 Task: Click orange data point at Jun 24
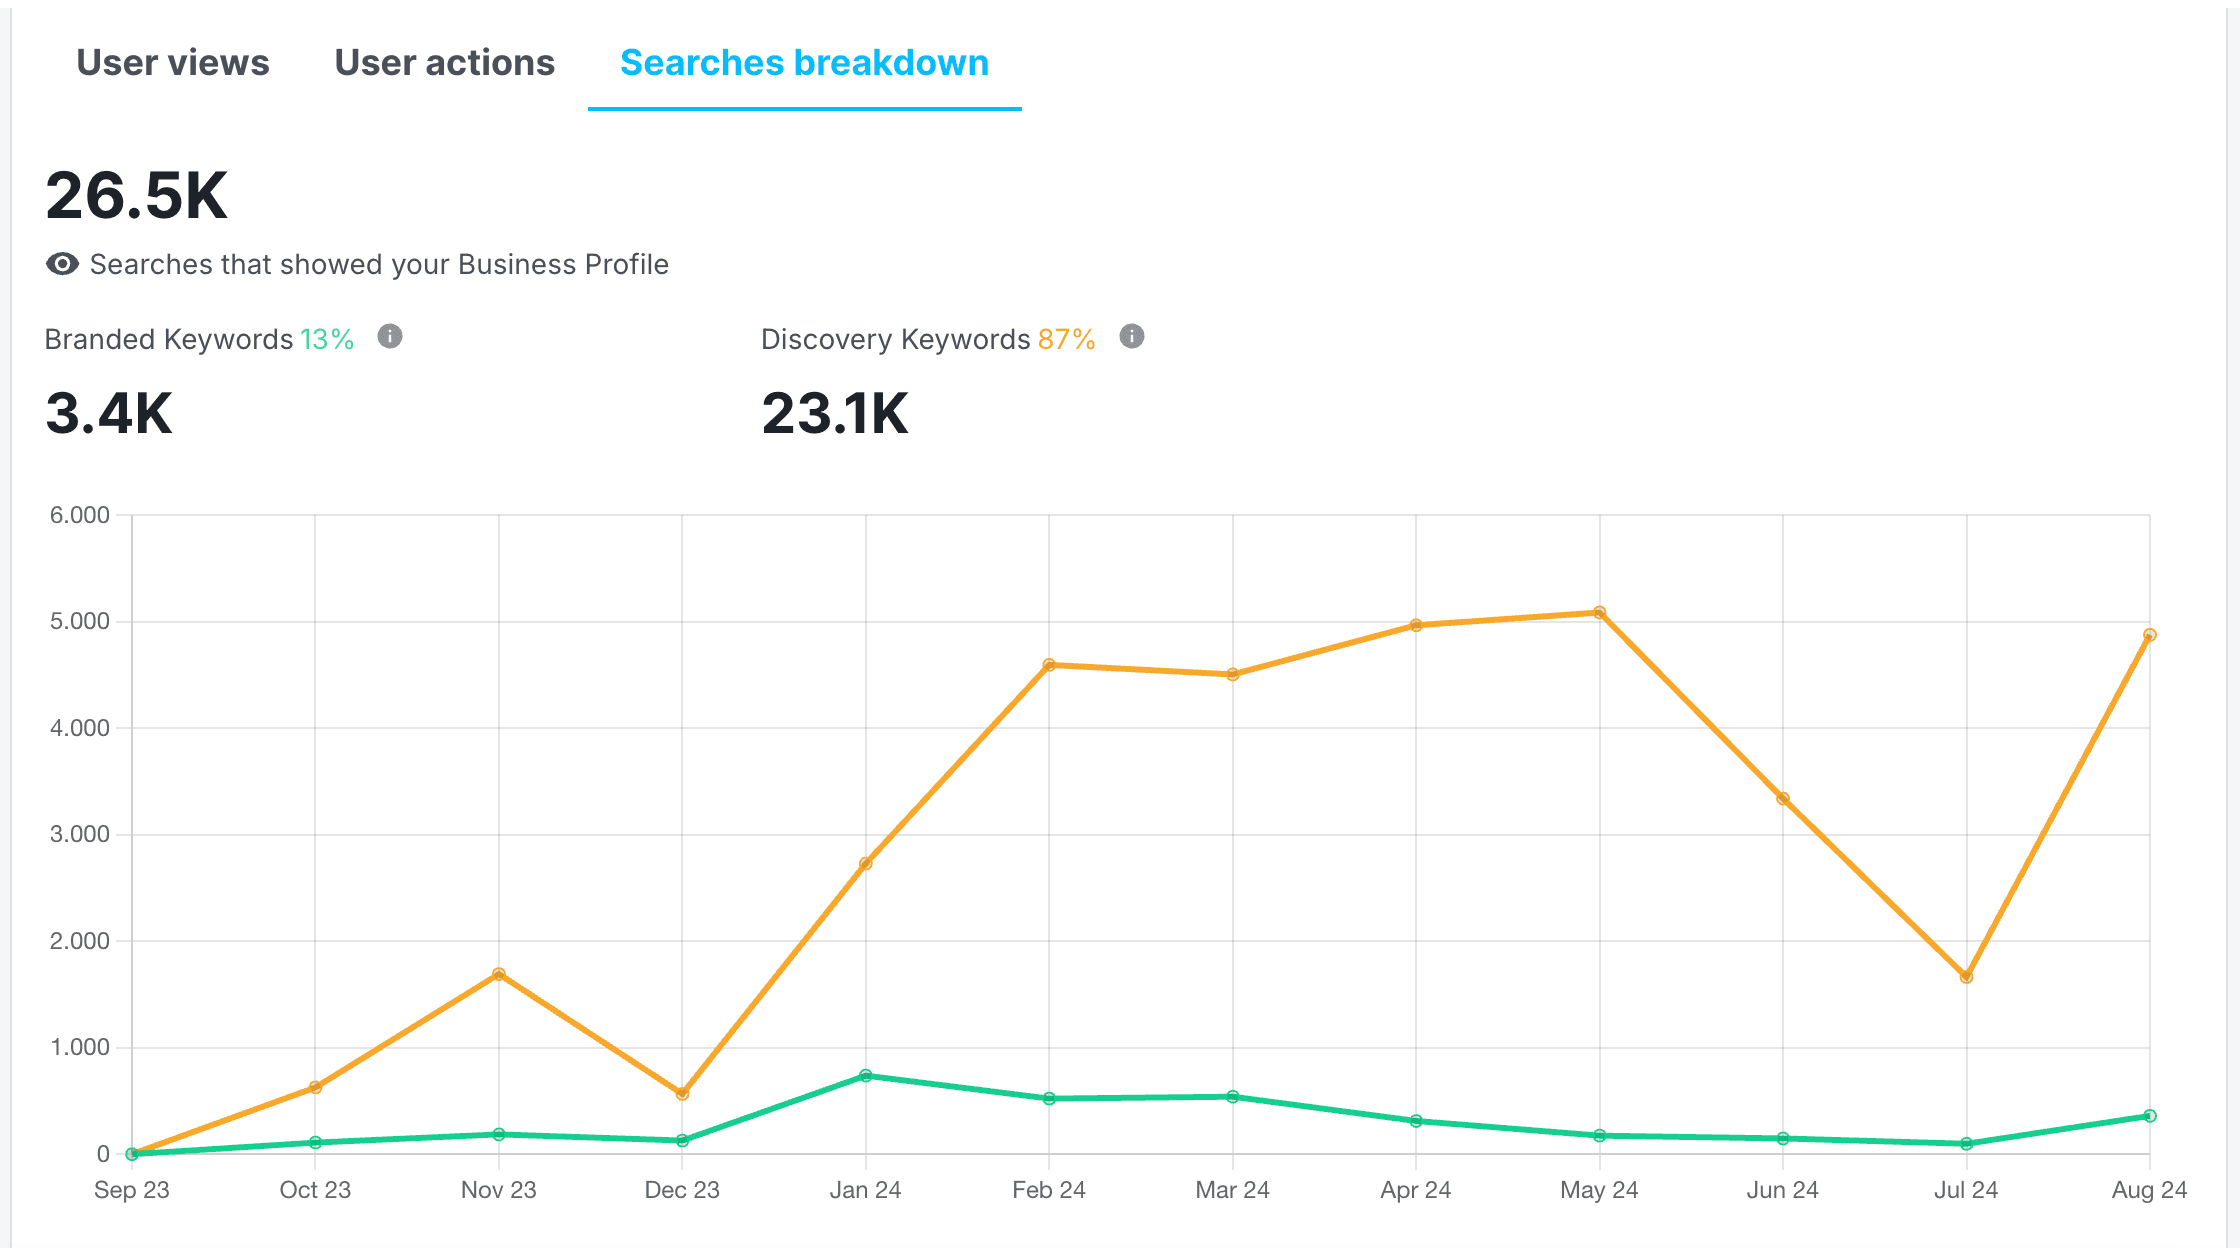click(1783, 799)
